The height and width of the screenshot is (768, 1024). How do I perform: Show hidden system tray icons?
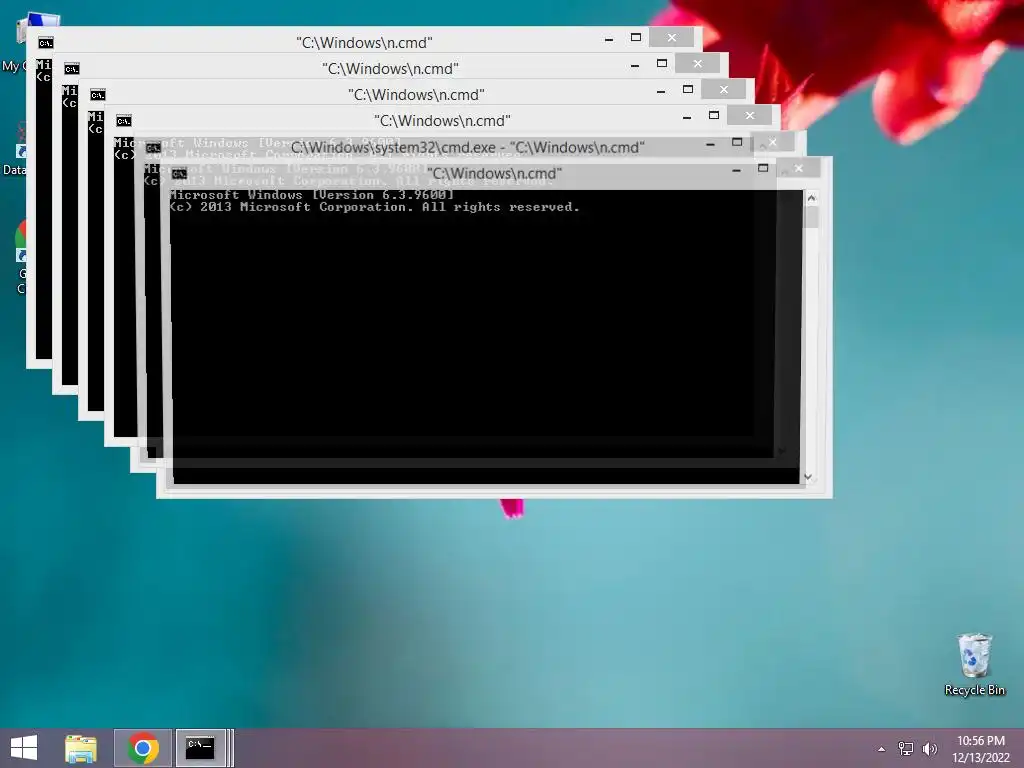(882, 749)
